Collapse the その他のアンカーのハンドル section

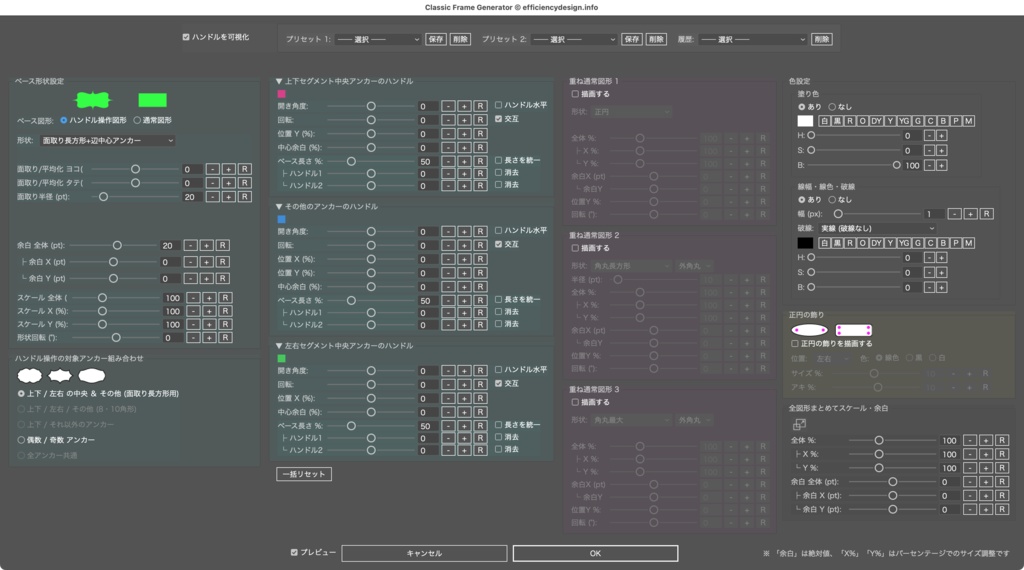point(279,206)
